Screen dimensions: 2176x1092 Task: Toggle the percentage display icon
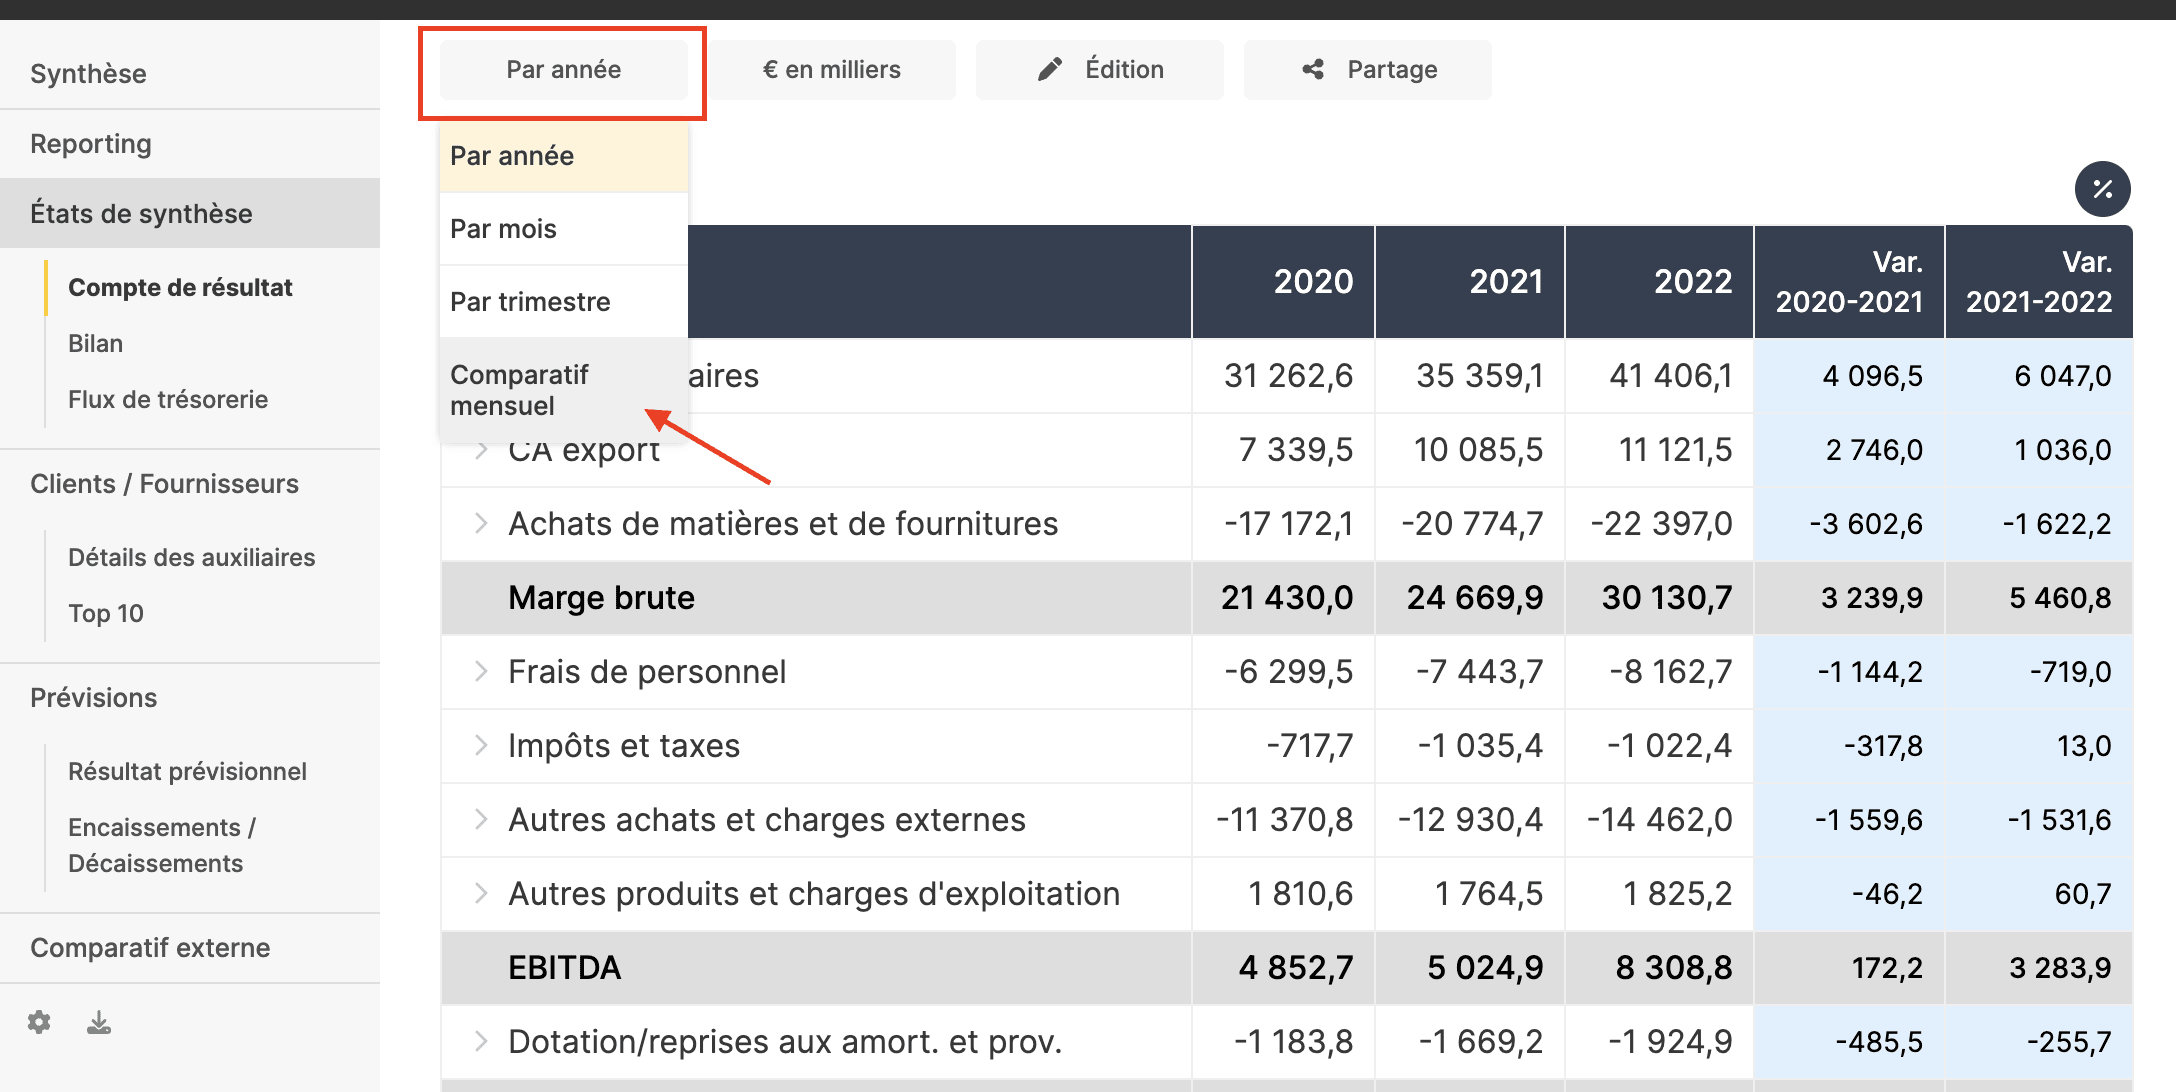tap(2103, 189)
